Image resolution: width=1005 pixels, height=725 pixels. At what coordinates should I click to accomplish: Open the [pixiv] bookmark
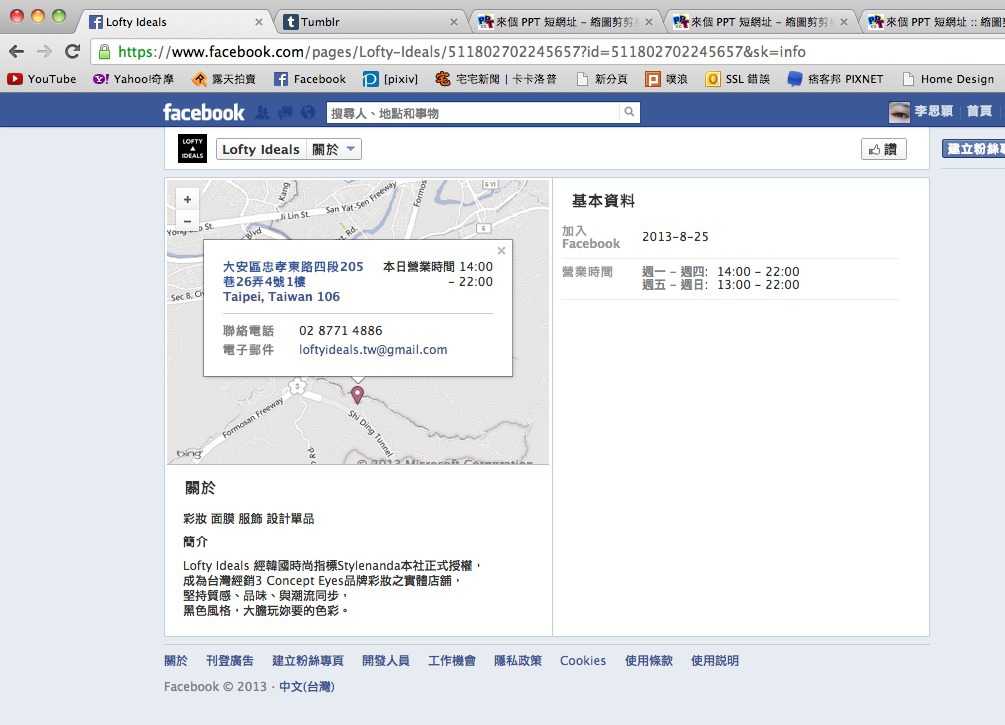coord(390,79)
